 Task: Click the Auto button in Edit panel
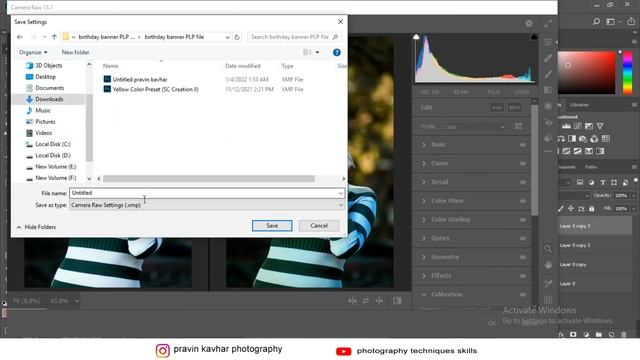pos(497,108)
